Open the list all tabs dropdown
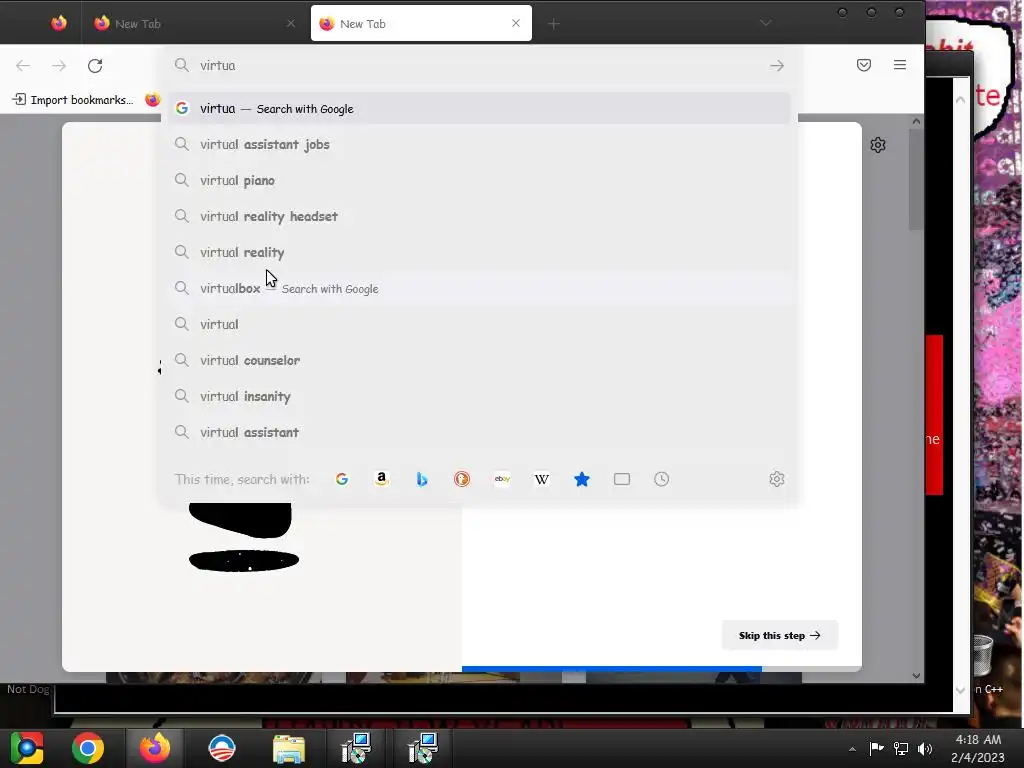Viewport: 1024px width, 768px height. [765, 24]
